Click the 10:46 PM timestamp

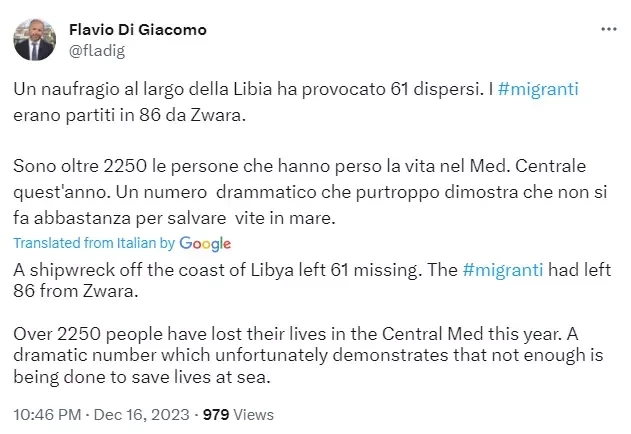[46, 414]
